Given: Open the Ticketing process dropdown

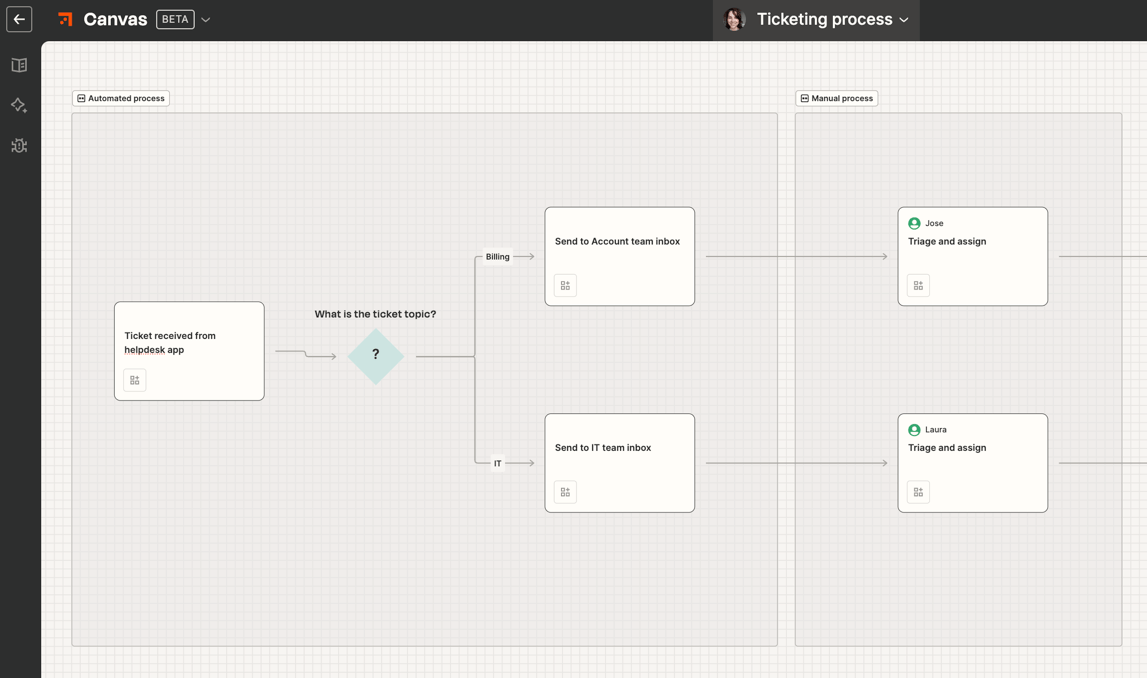Looking at the screenshot, I should point(905,19).
